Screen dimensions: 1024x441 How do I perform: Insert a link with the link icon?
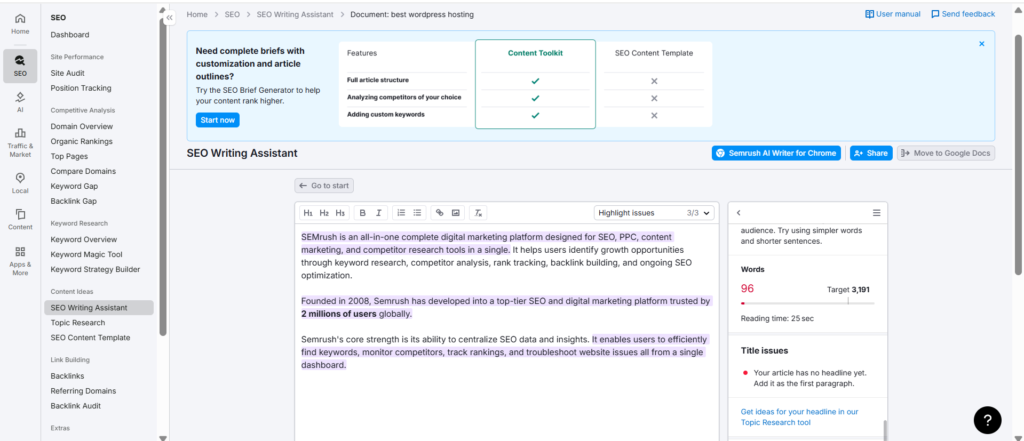point(440,212)
